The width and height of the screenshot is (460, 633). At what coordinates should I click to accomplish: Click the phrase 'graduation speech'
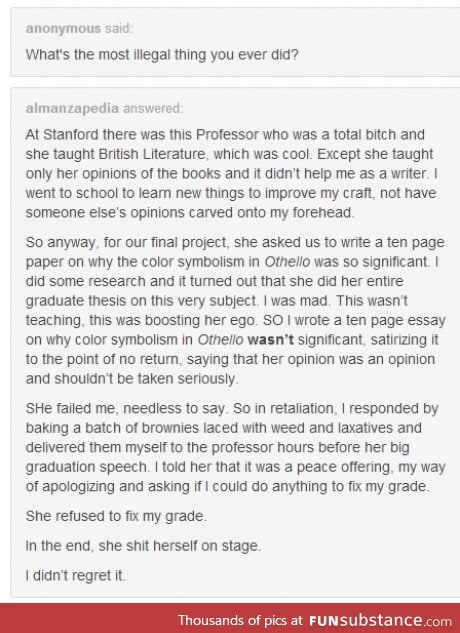86,467
